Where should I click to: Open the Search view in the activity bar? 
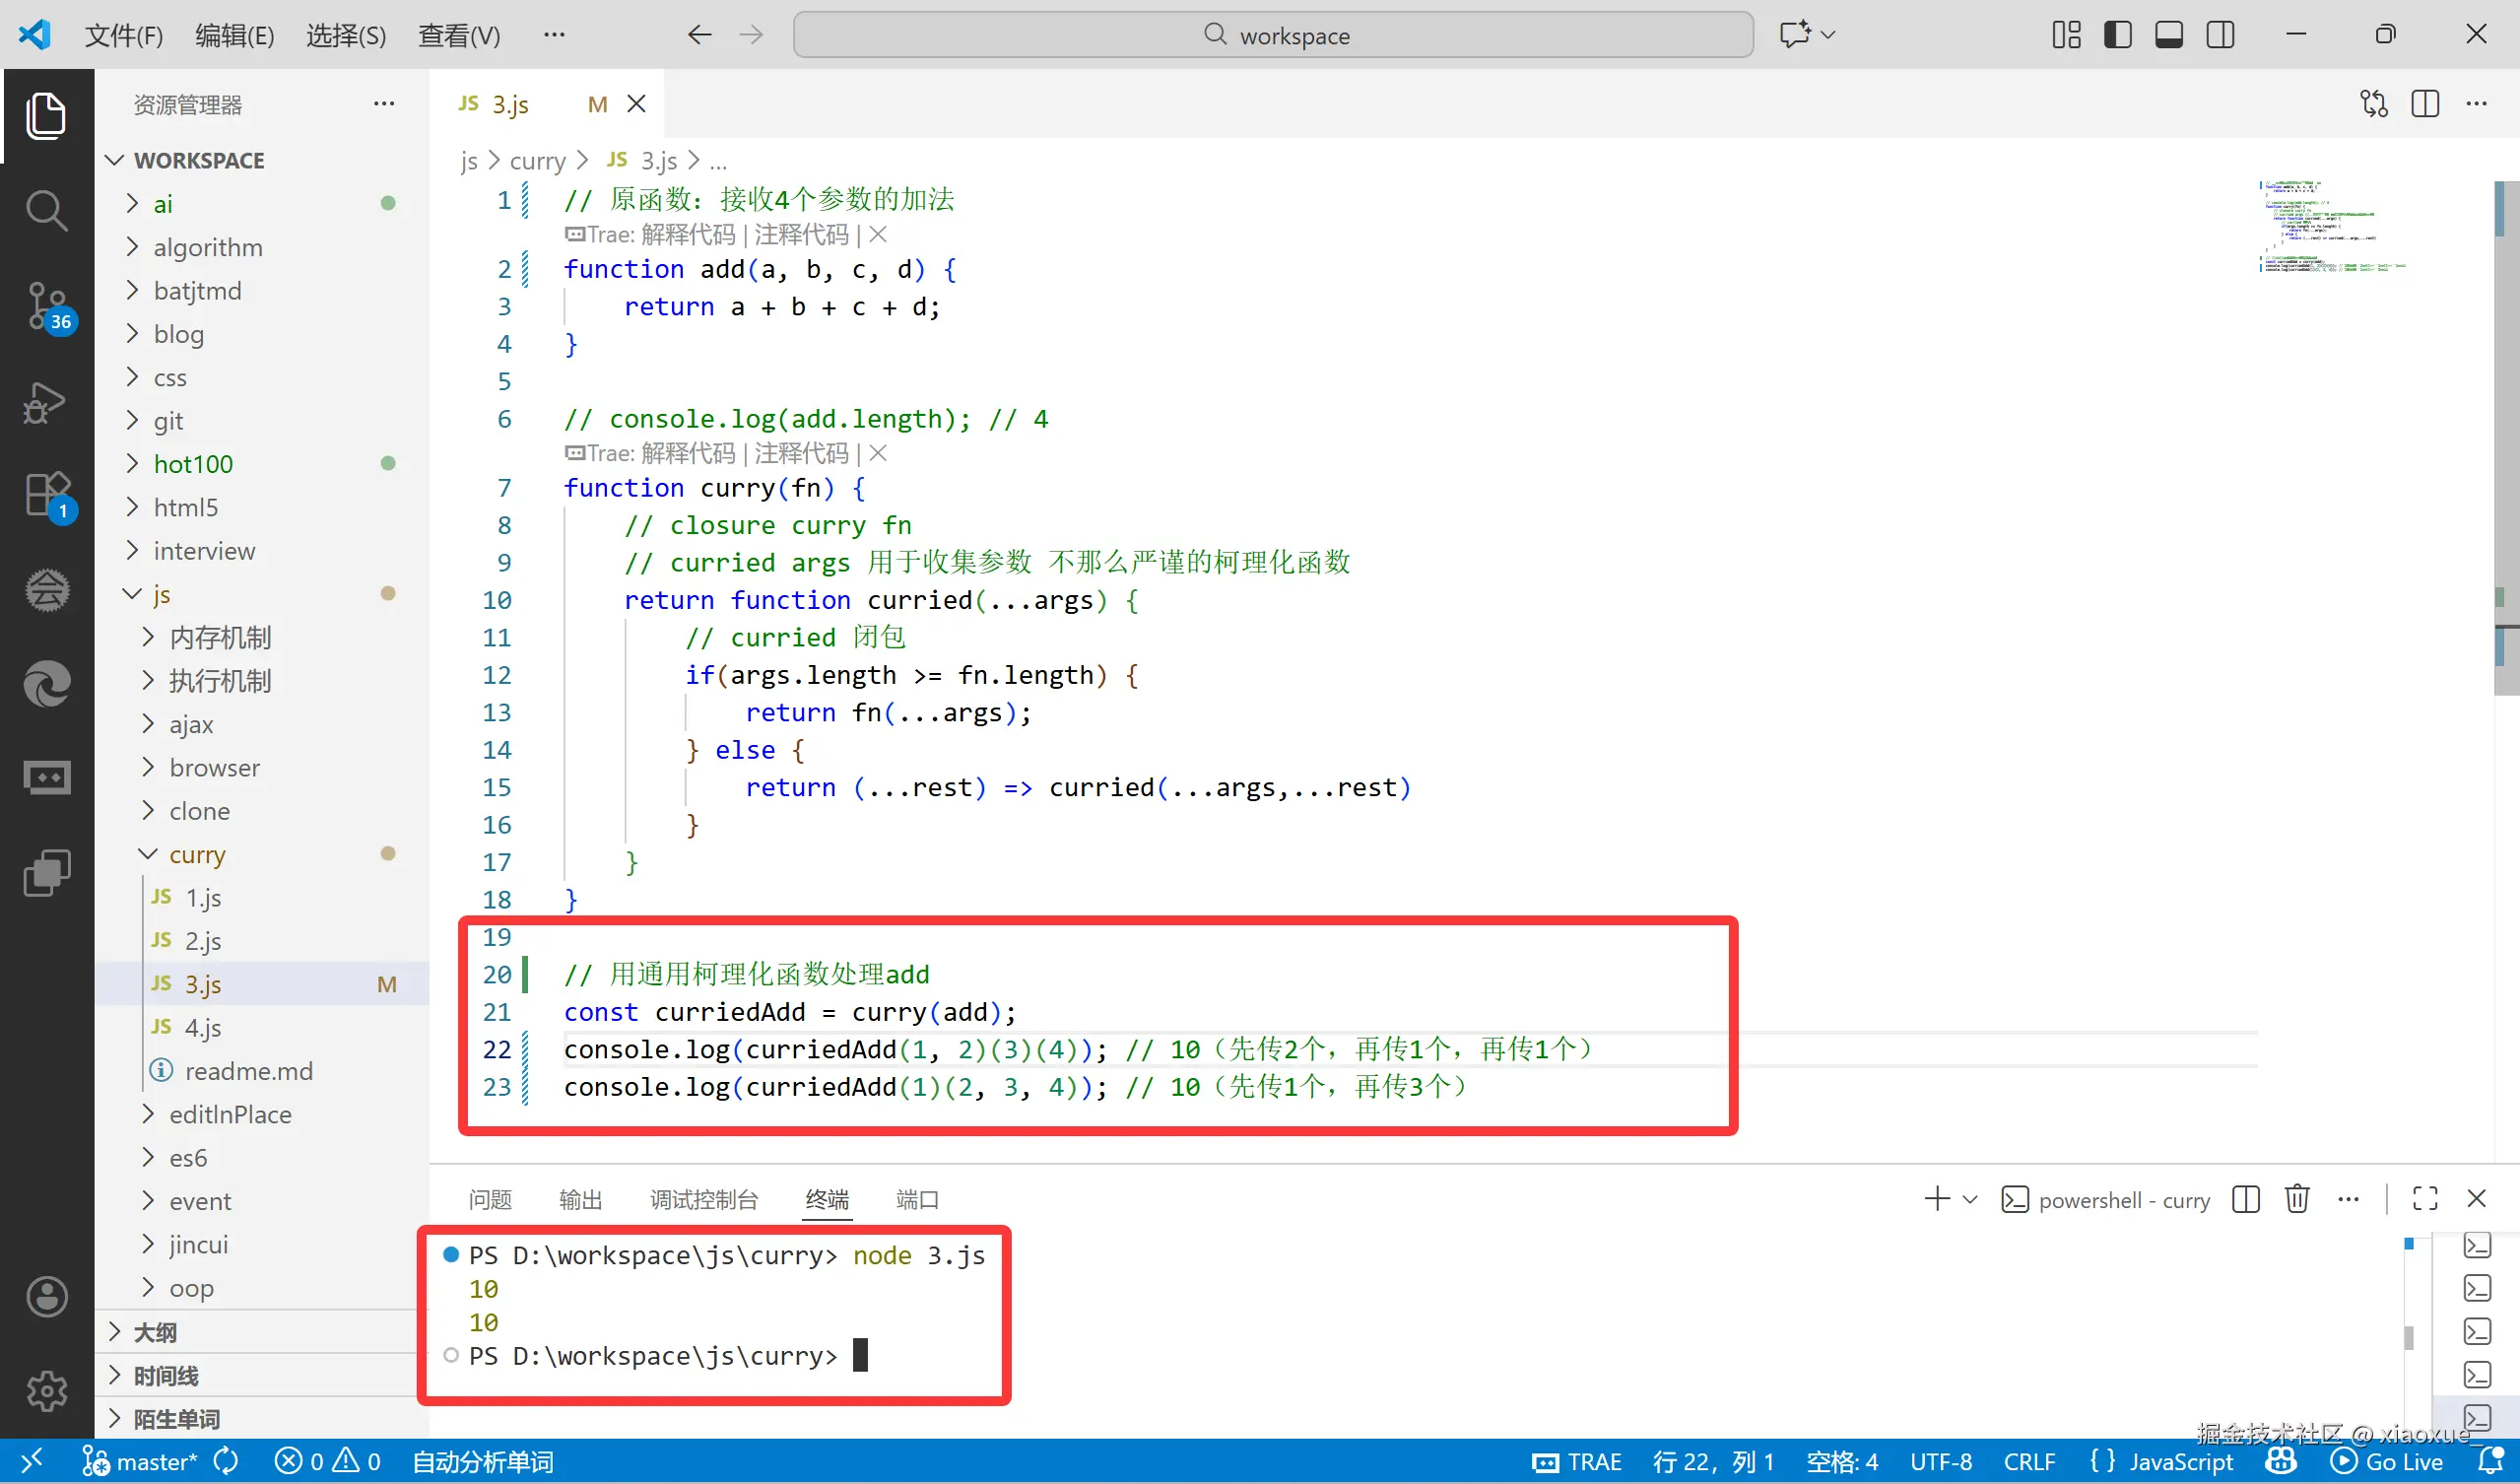(47, 211)
